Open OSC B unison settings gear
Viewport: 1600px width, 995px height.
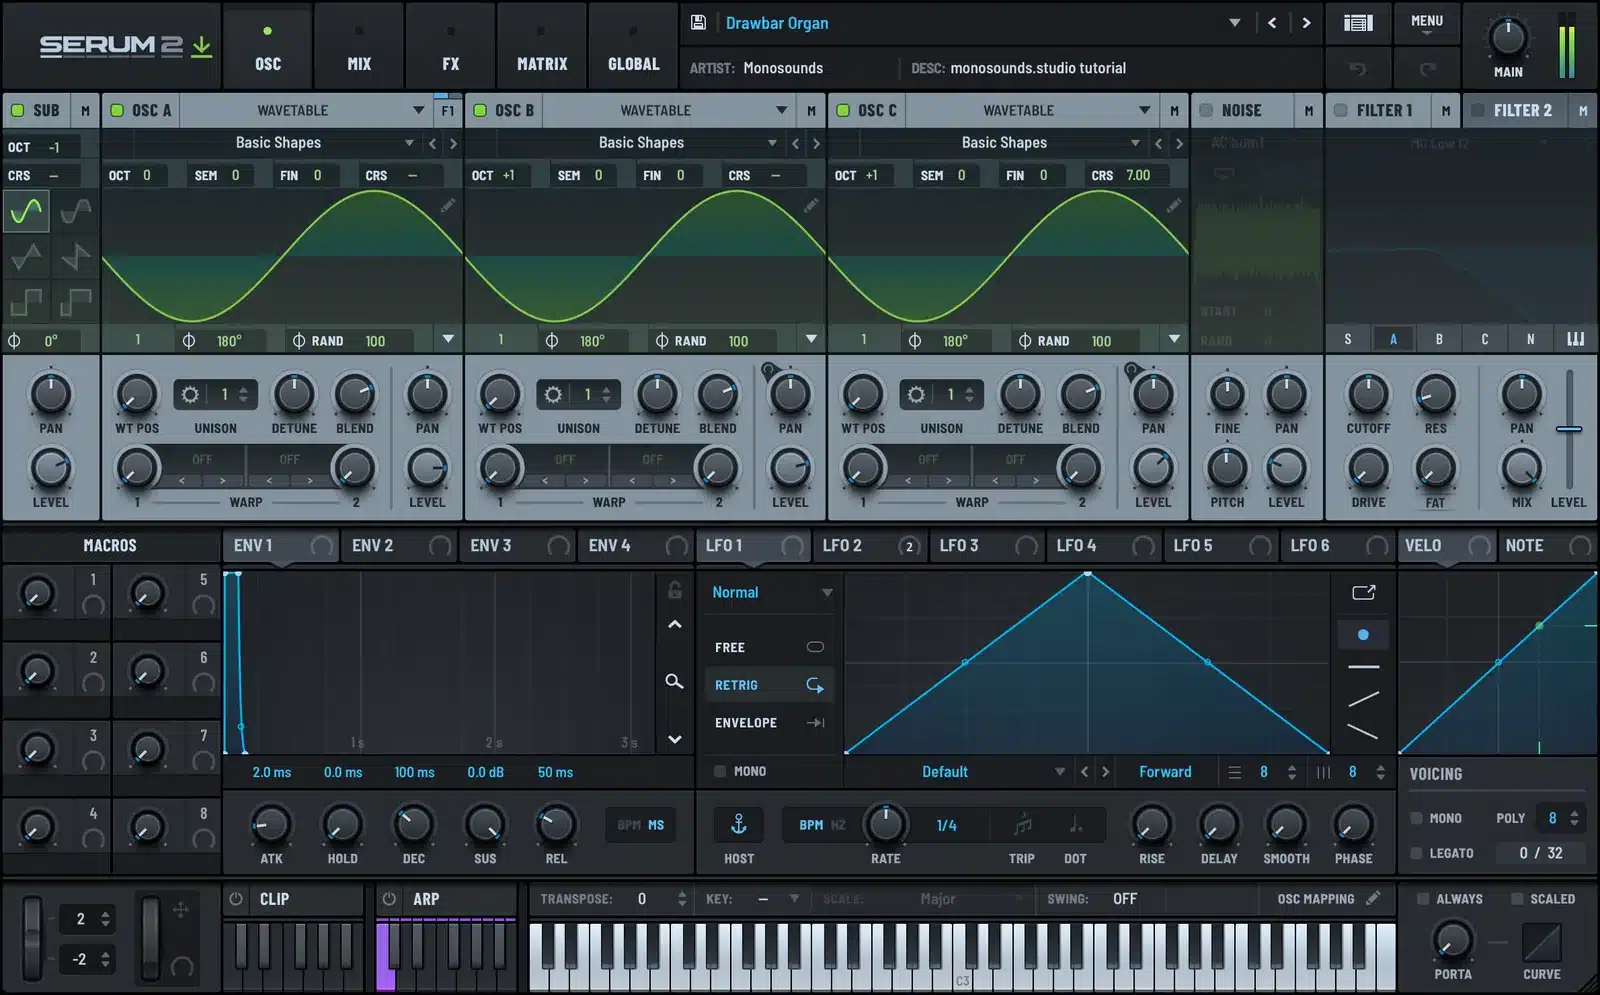(553, 394)
